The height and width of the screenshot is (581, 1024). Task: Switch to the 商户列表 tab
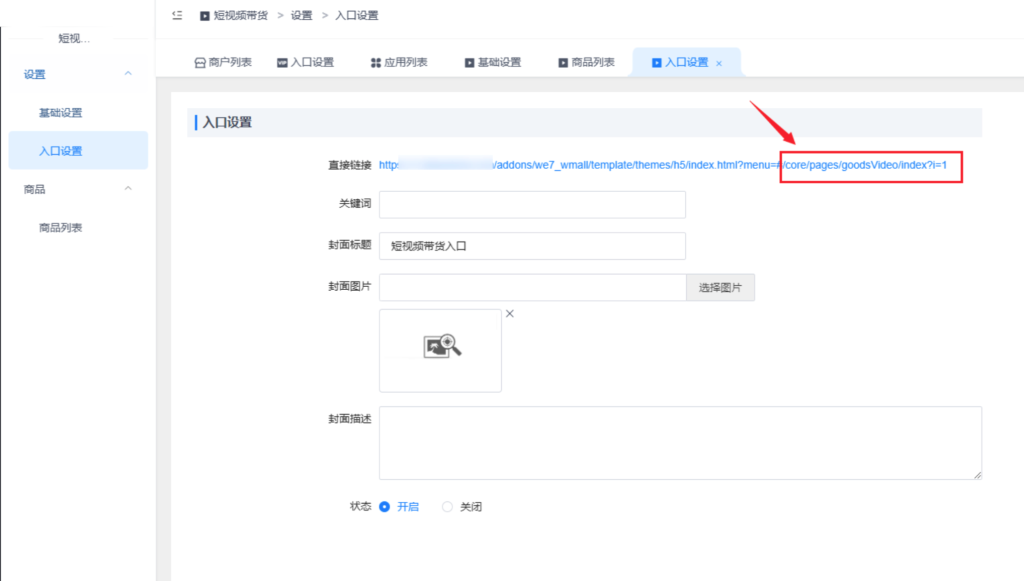click(230, 62)
